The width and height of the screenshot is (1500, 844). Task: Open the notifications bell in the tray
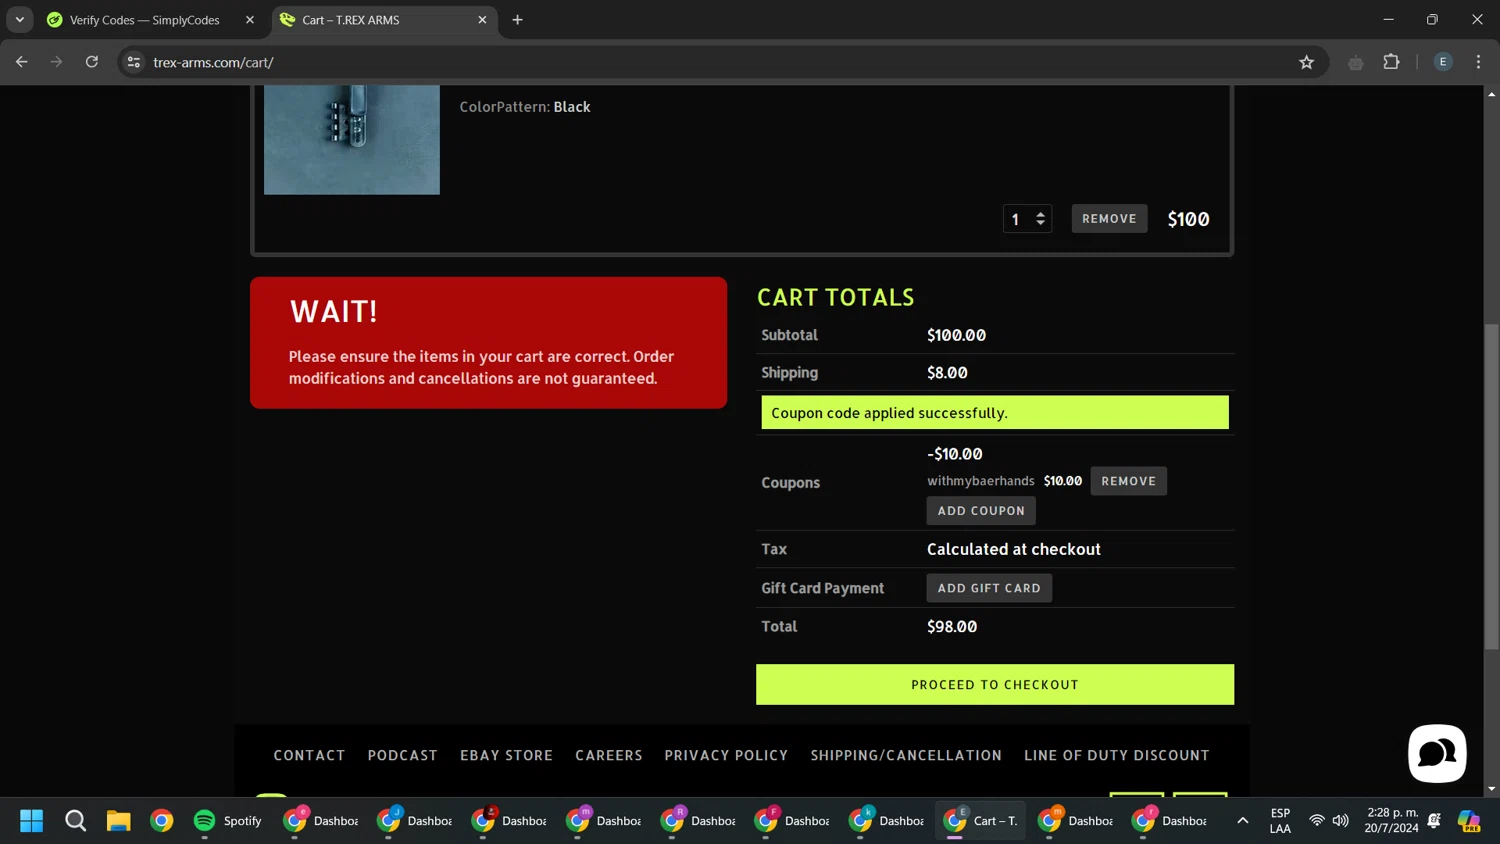pos(1434,821)
